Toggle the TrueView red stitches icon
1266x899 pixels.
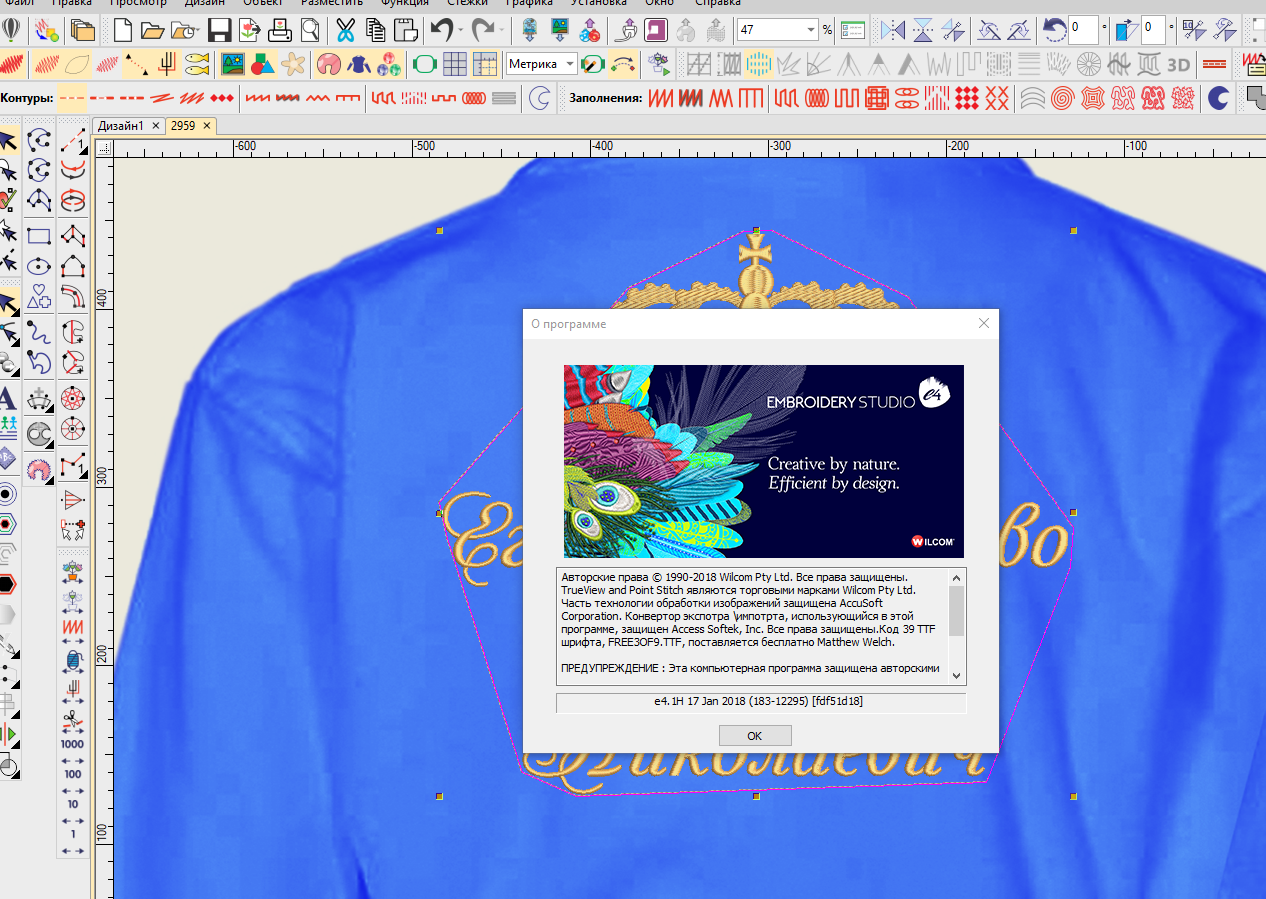[12, 65]
